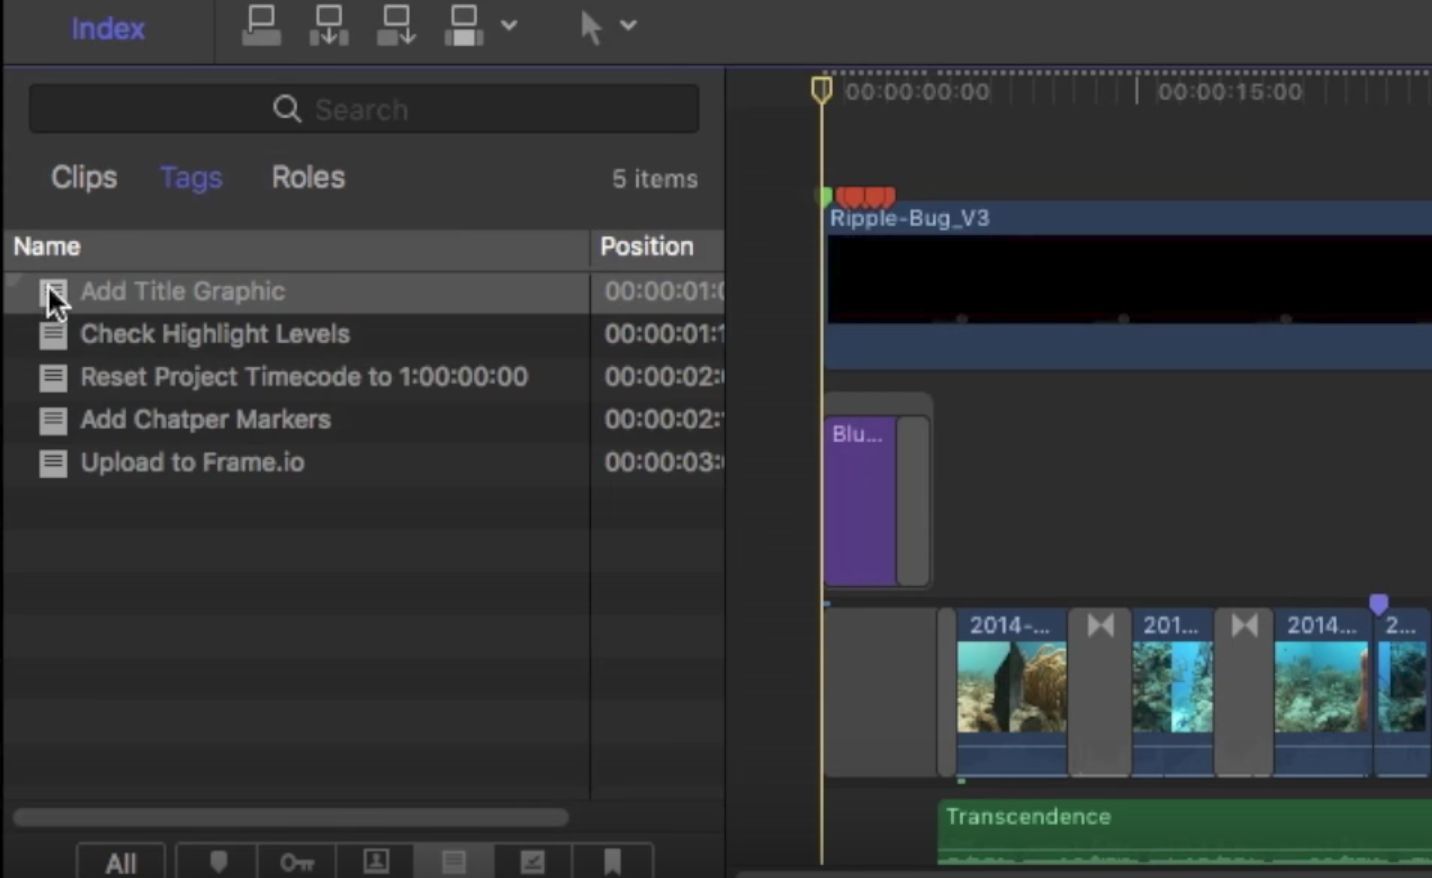
Task: Click the Insert clip icon
Action: point(328,26)
